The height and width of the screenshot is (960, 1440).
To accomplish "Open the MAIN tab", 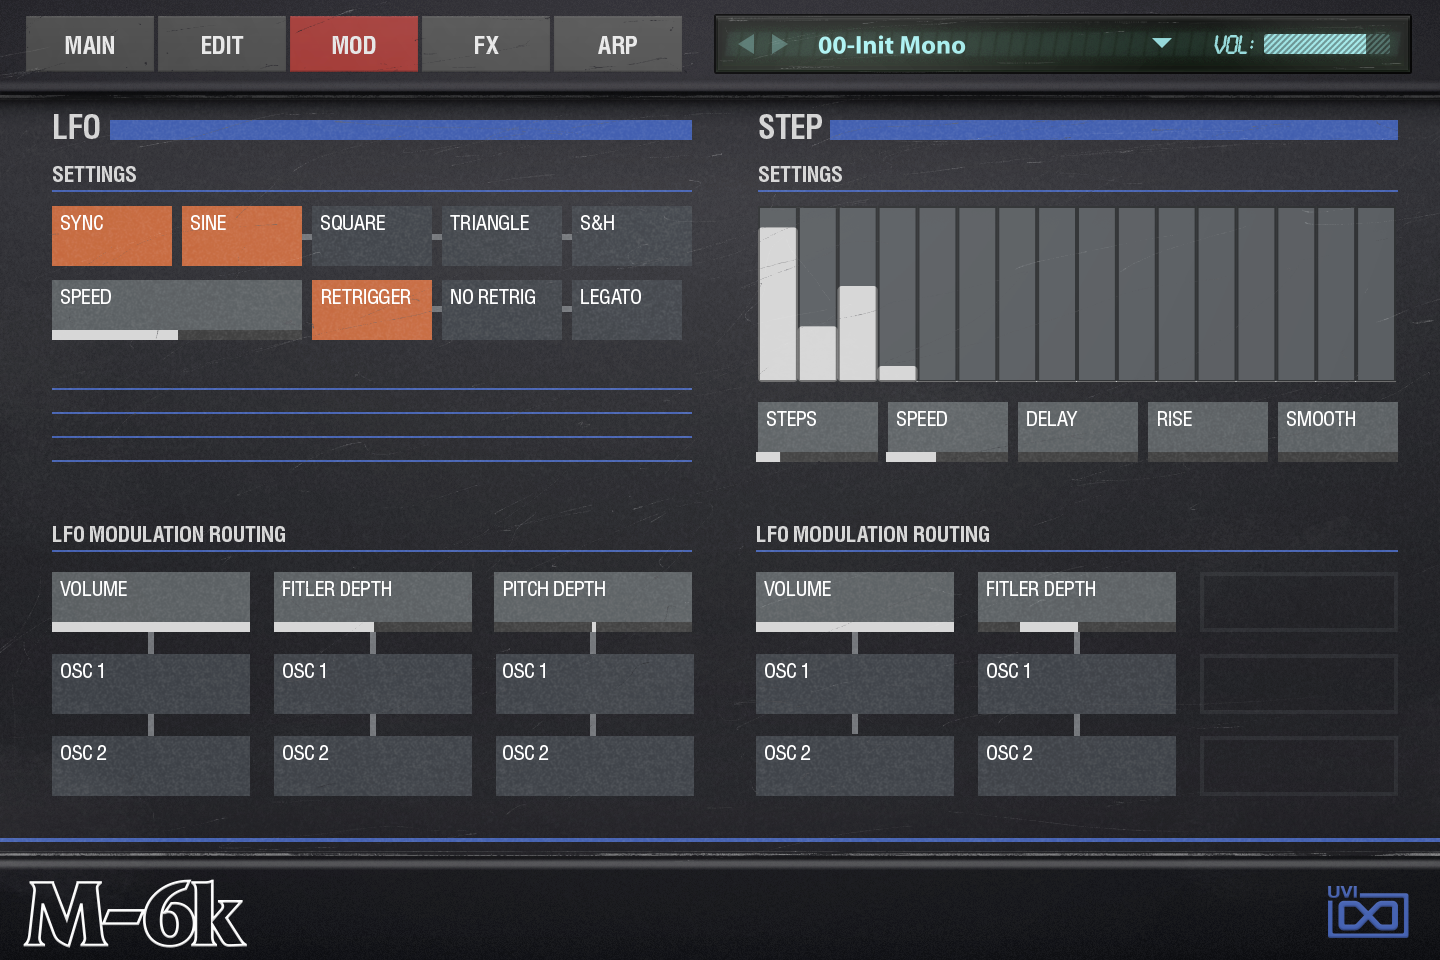I will 90,44.
